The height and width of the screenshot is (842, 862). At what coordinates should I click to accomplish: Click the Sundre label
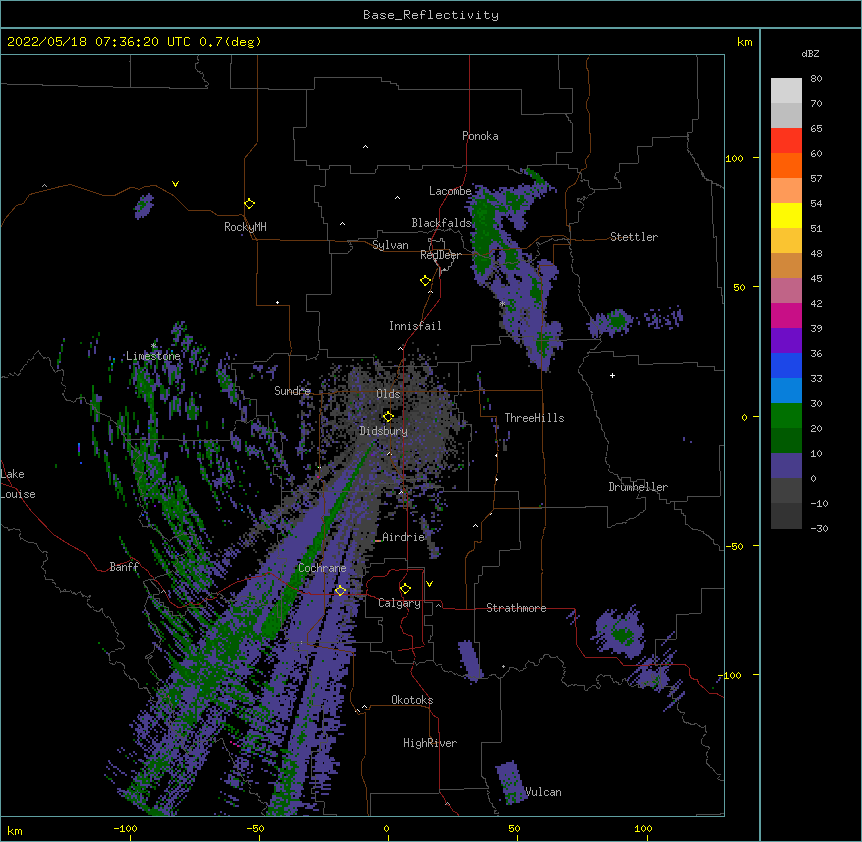[292, 391]
